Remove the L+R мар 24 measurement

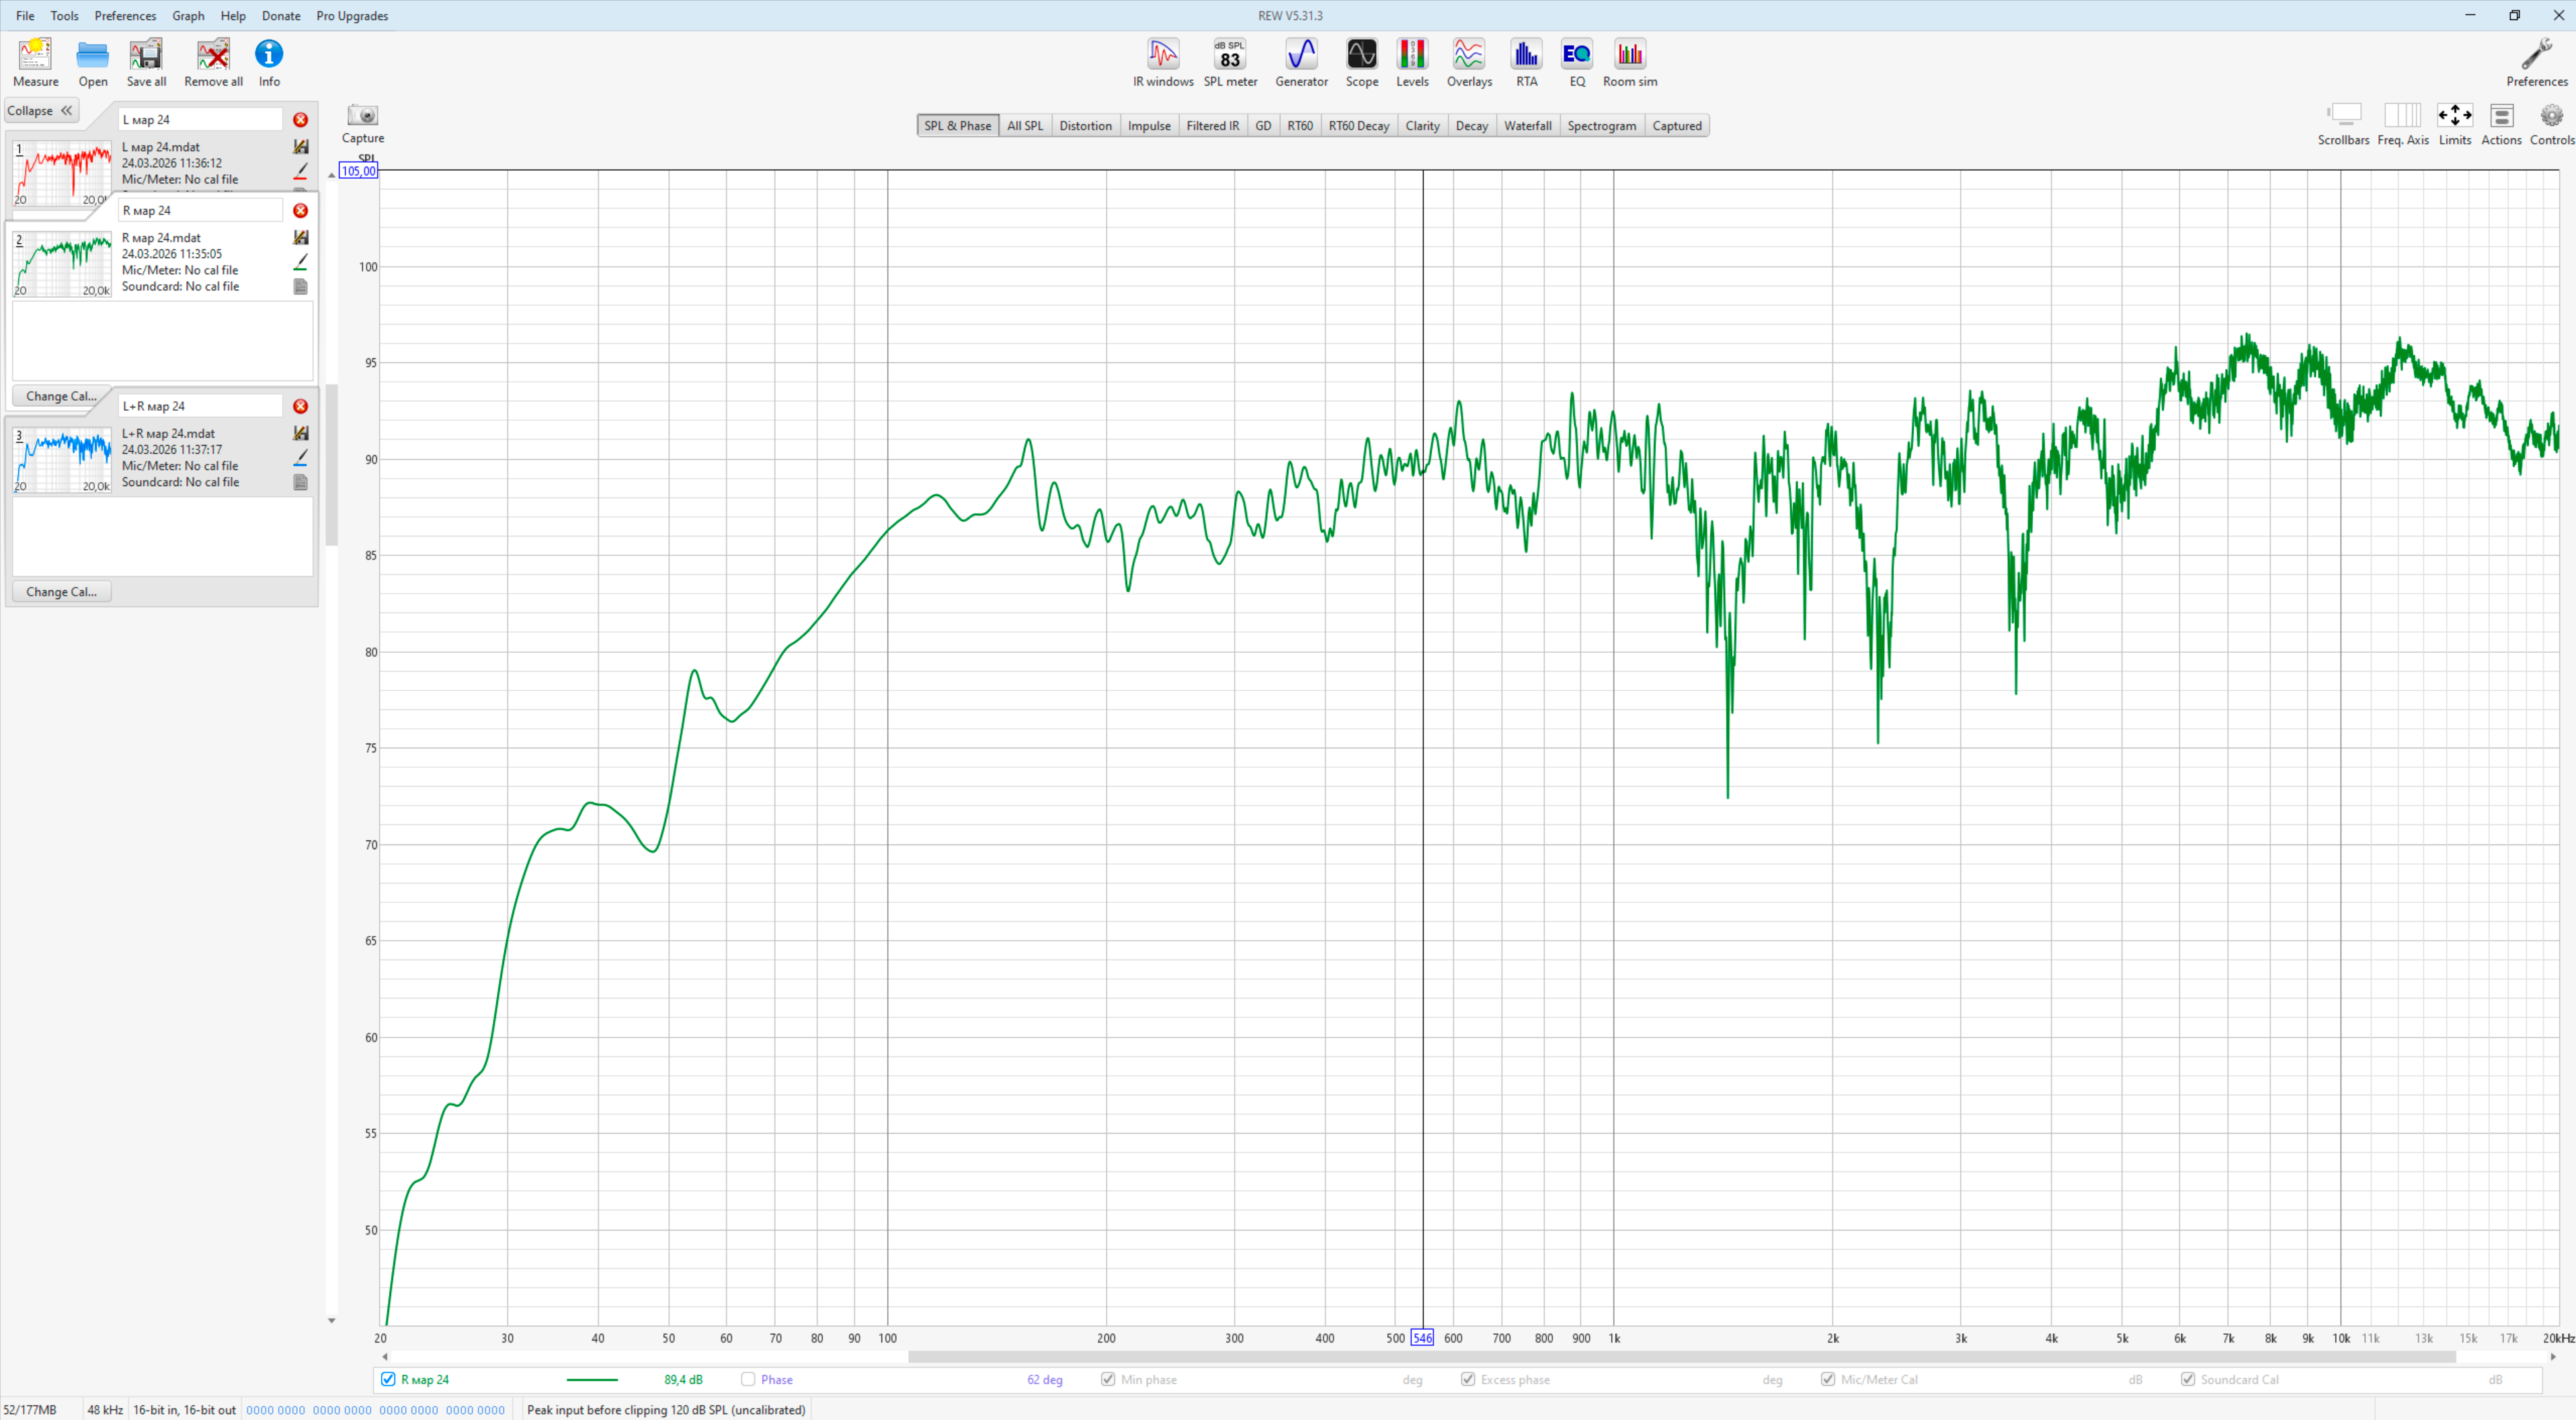(x=300, y=406)
